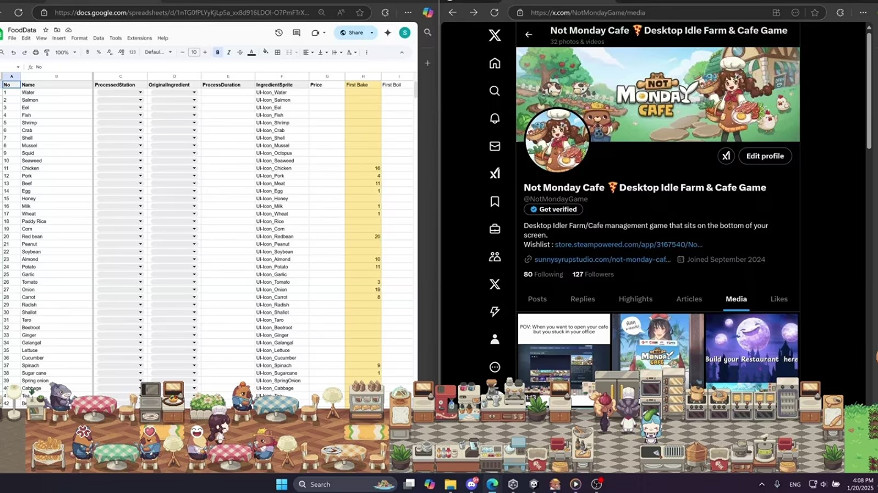Click the Gemini sparkle icon in Sheets
The height and width of the screenshot is (493, 878).
click(x=387, y=32)
